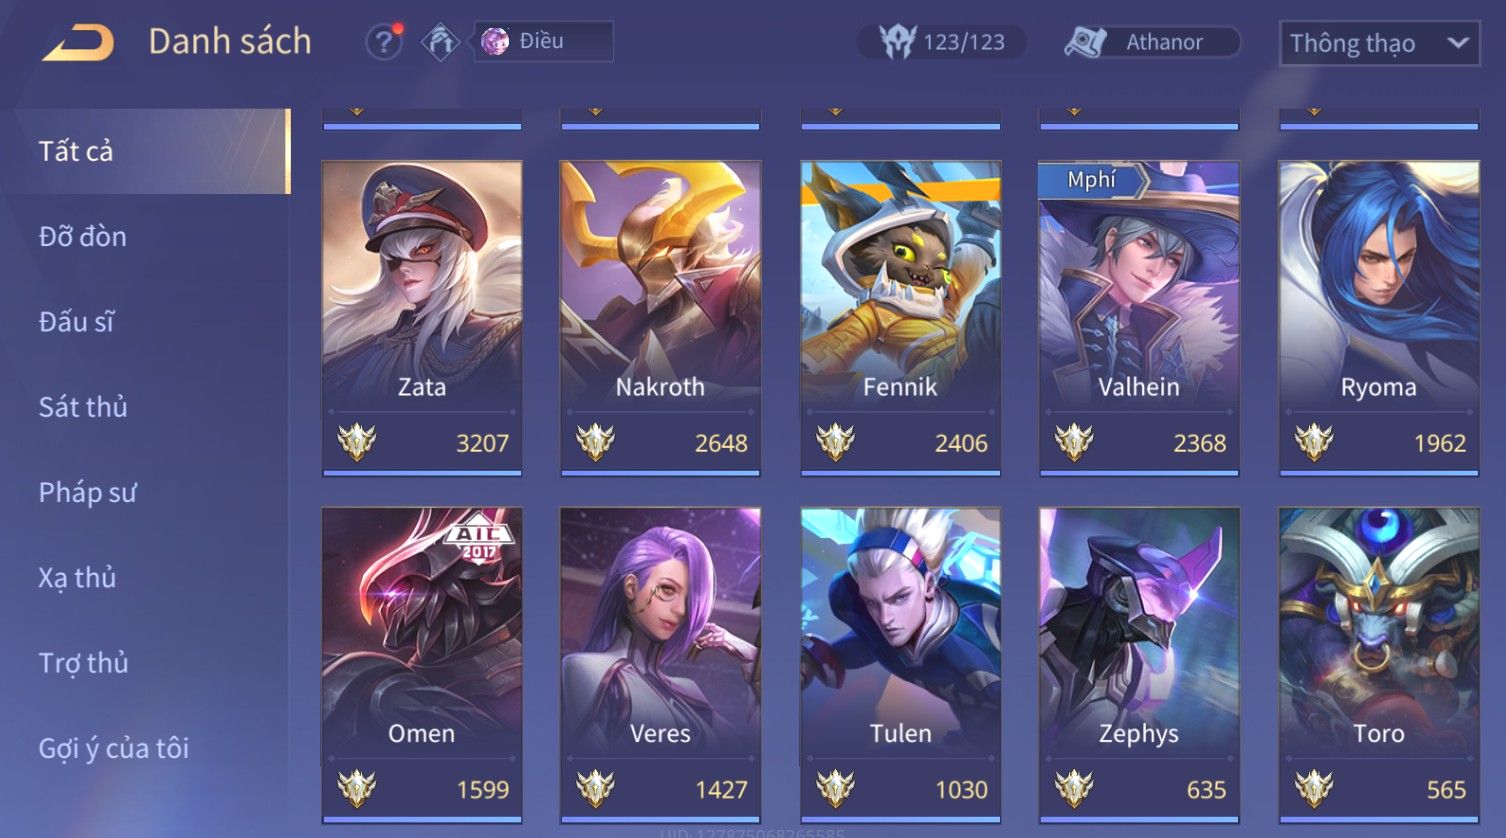
Task: Click the Thông thạo dropdown chevron arrow
Action: click(1458, 43)
